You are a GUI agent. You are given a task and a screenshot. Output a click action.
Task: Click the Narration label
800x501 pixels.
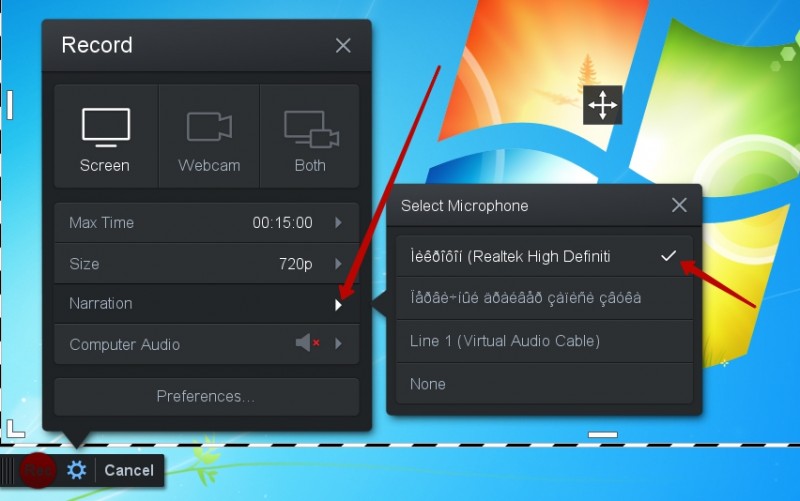pyautogui.click(x=101, y=304)
